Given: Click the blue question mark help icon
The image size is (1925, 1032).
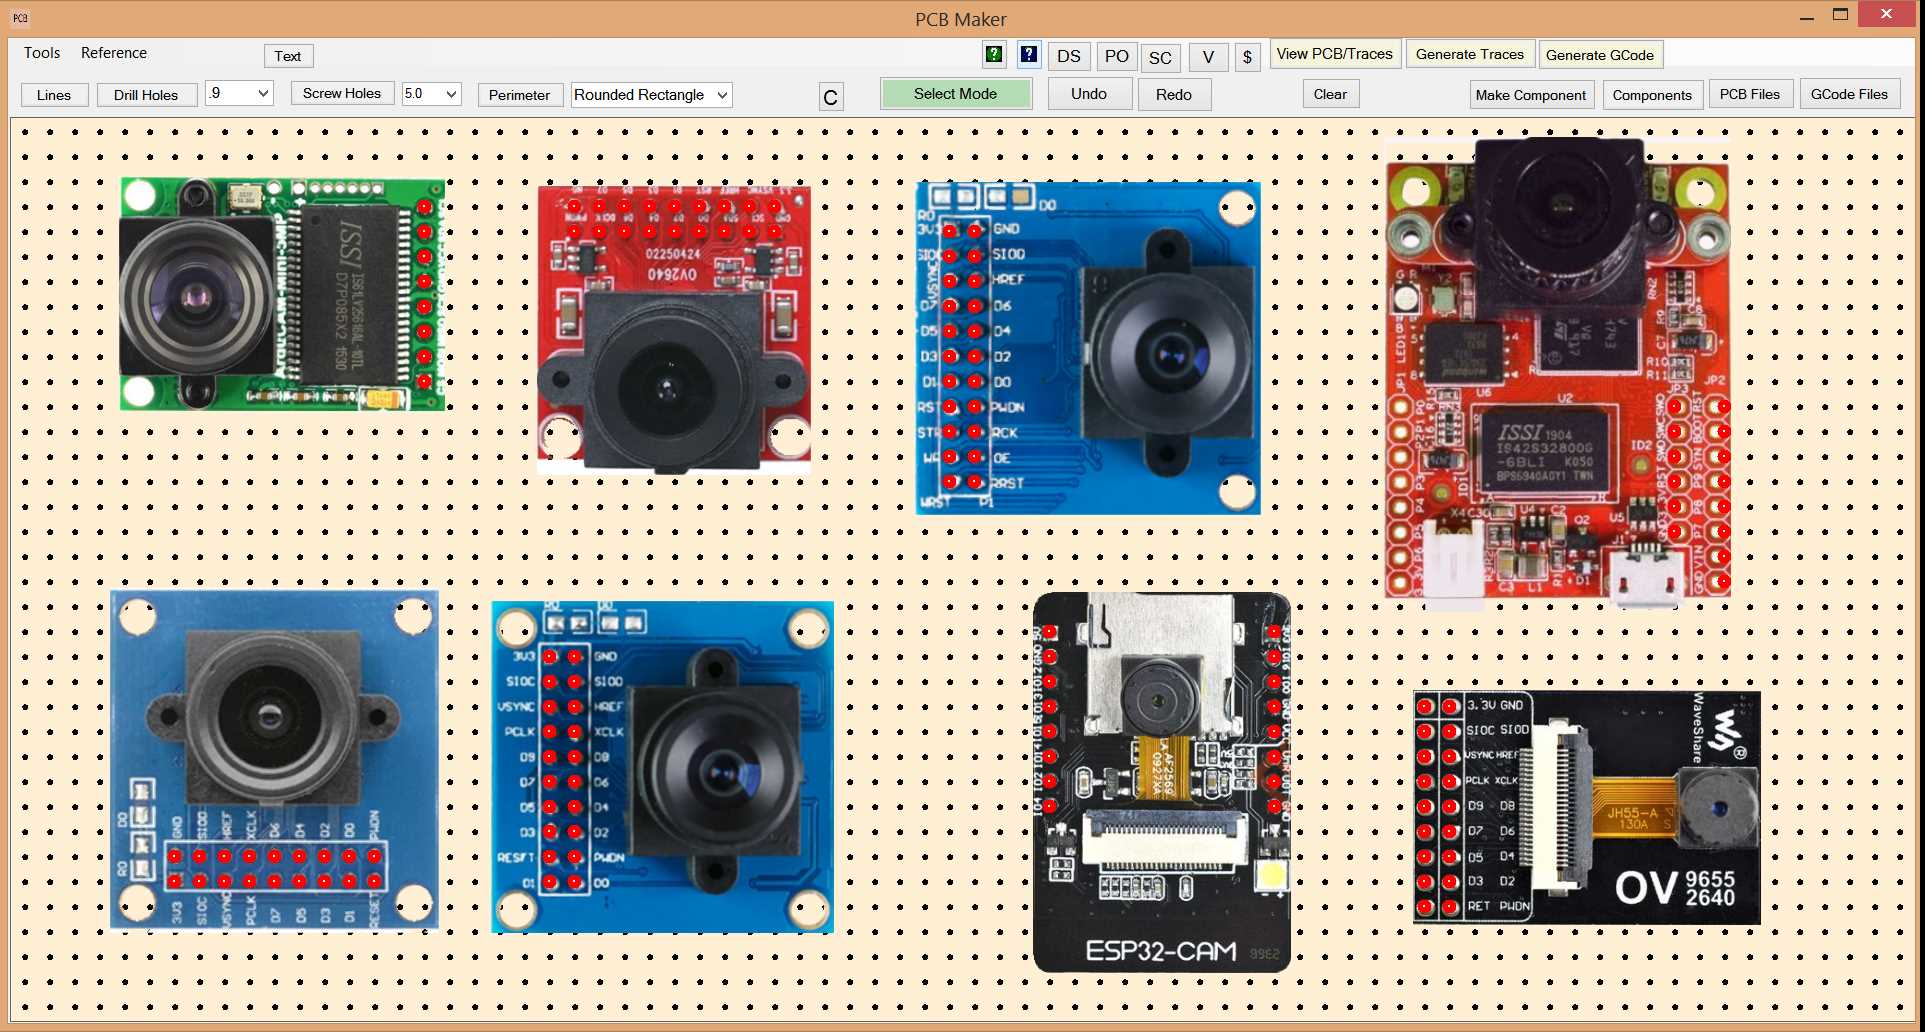Looking at the screenshot, I should pos(1028,55).
